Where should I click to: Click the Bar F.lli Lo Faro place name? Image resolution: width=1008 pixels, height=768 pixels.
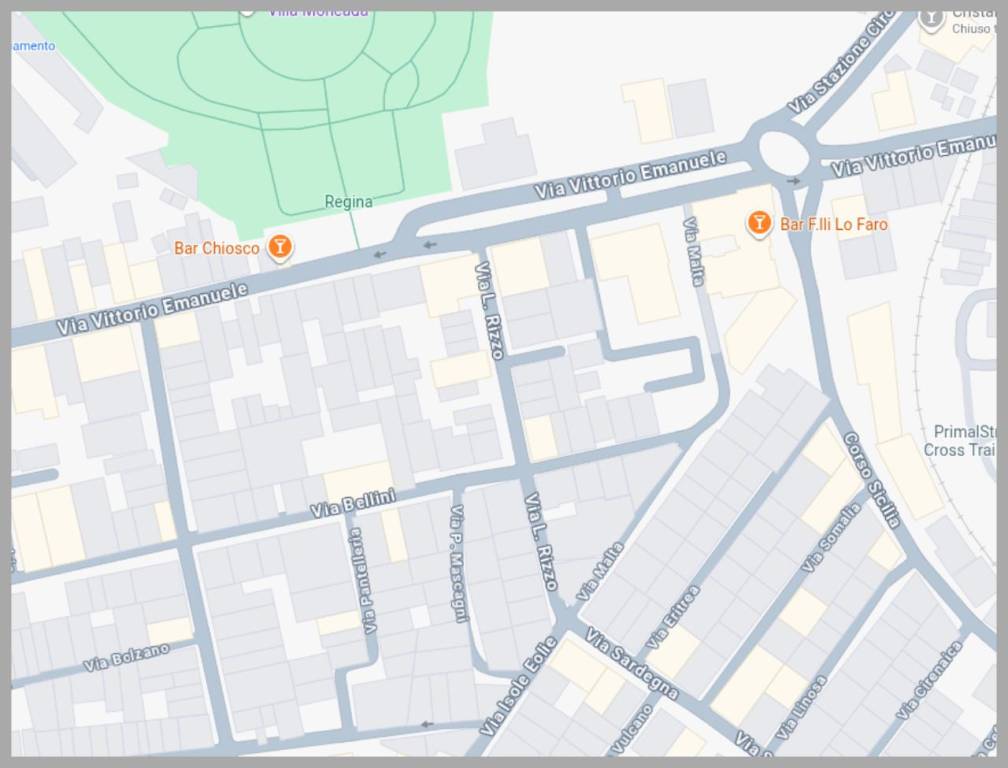[834, 224]
